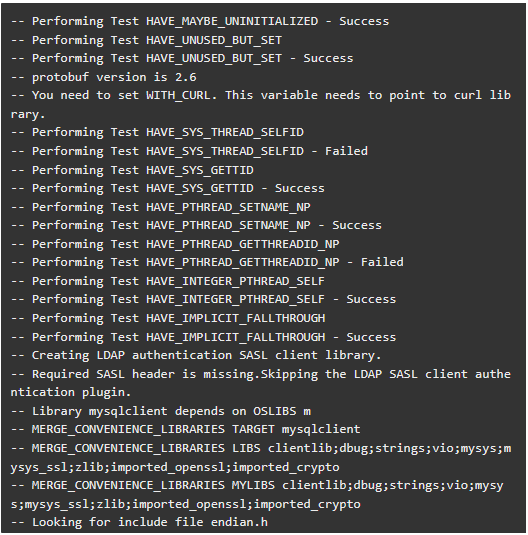
Task: Click Creating LDAP authentication SASL client line
Action: (x=196, y=355)
